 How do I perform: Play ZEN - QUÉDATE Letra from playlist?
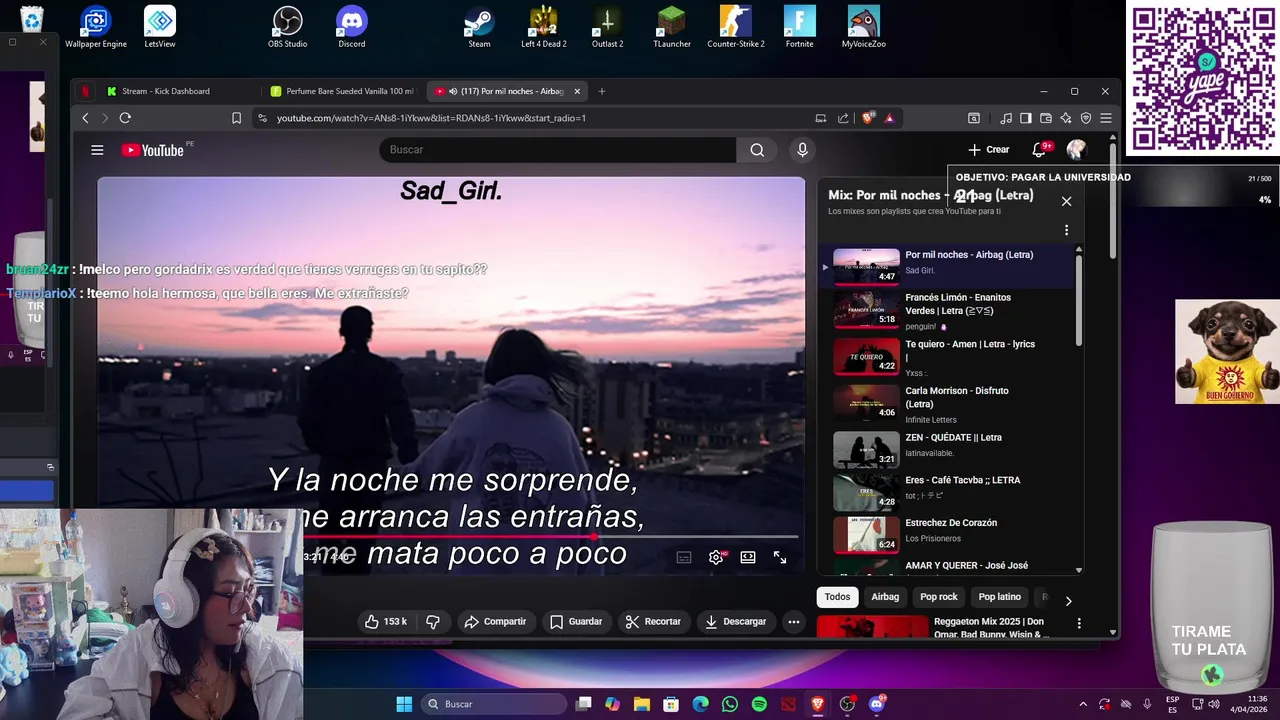[x=947, y=448]
